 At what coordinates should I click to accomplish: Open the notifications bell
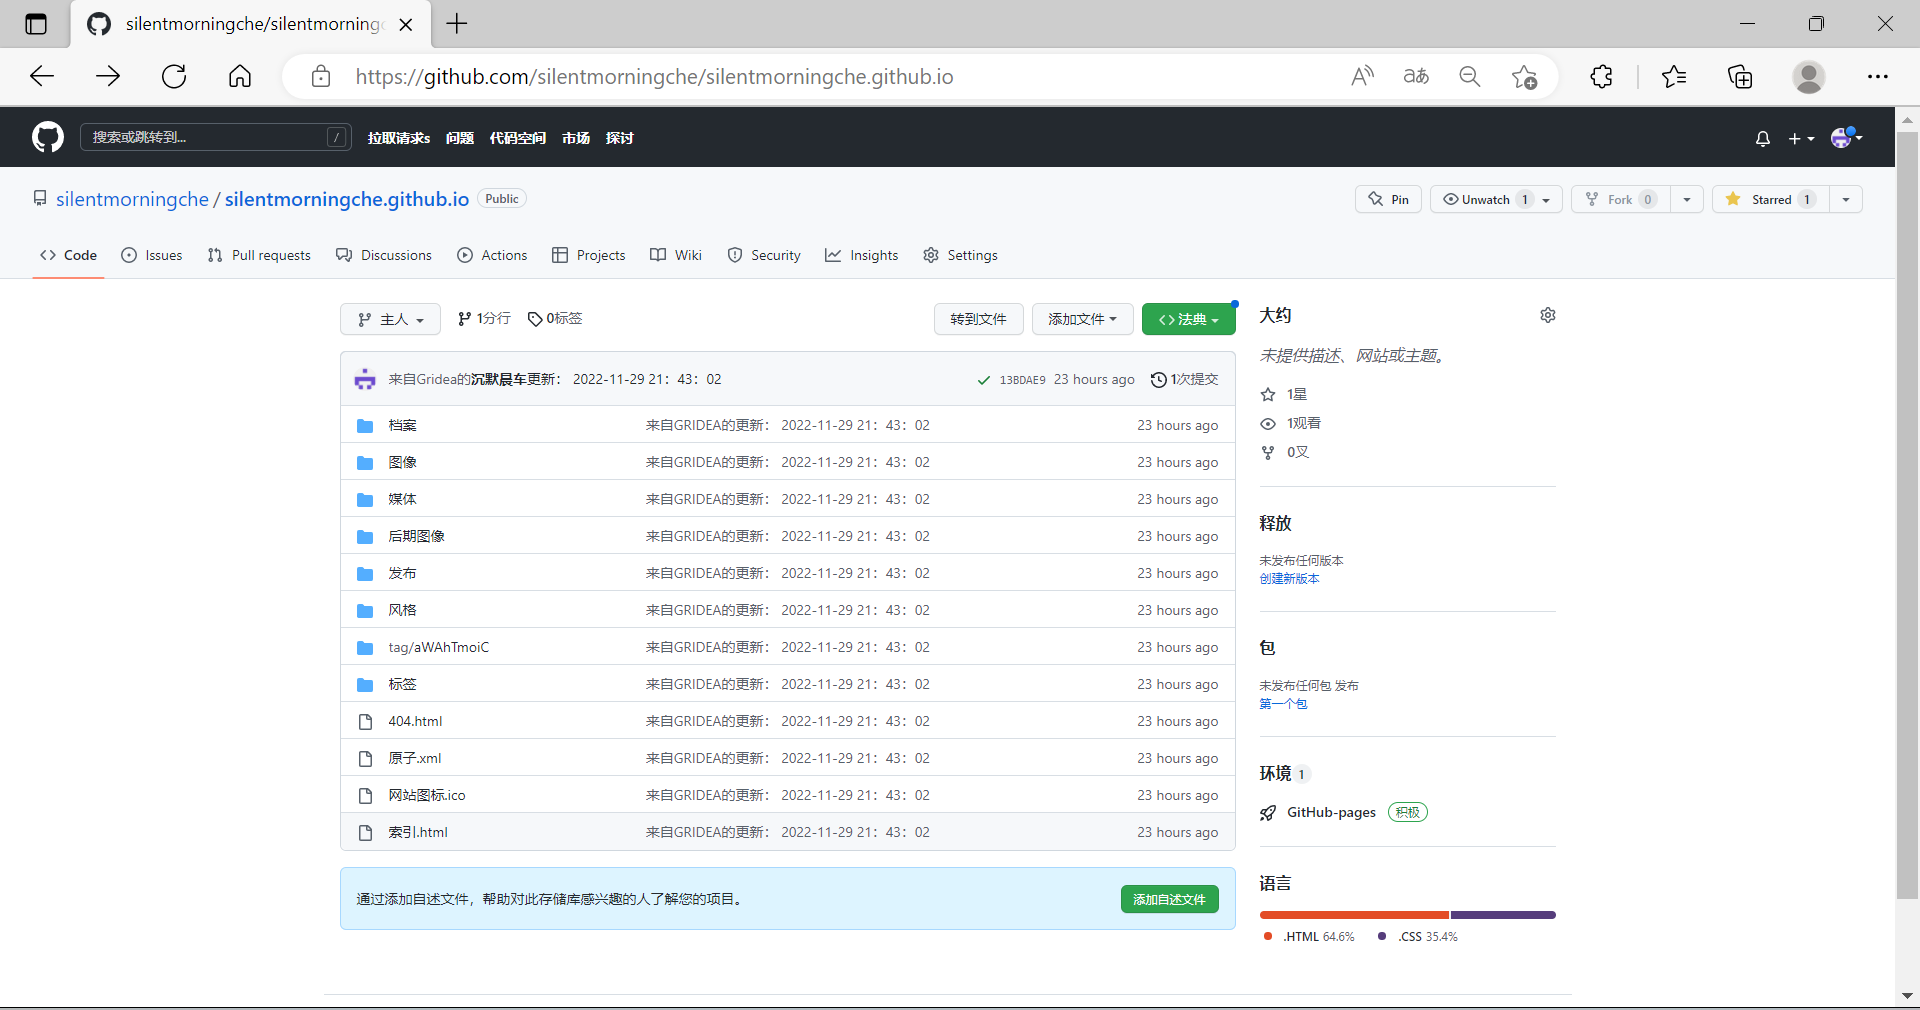[1762, 139]
